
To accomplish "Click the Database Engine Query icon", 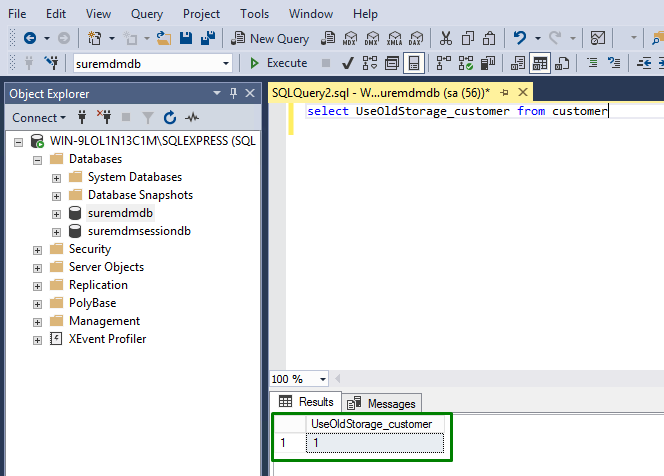I will tap(328, 39).
